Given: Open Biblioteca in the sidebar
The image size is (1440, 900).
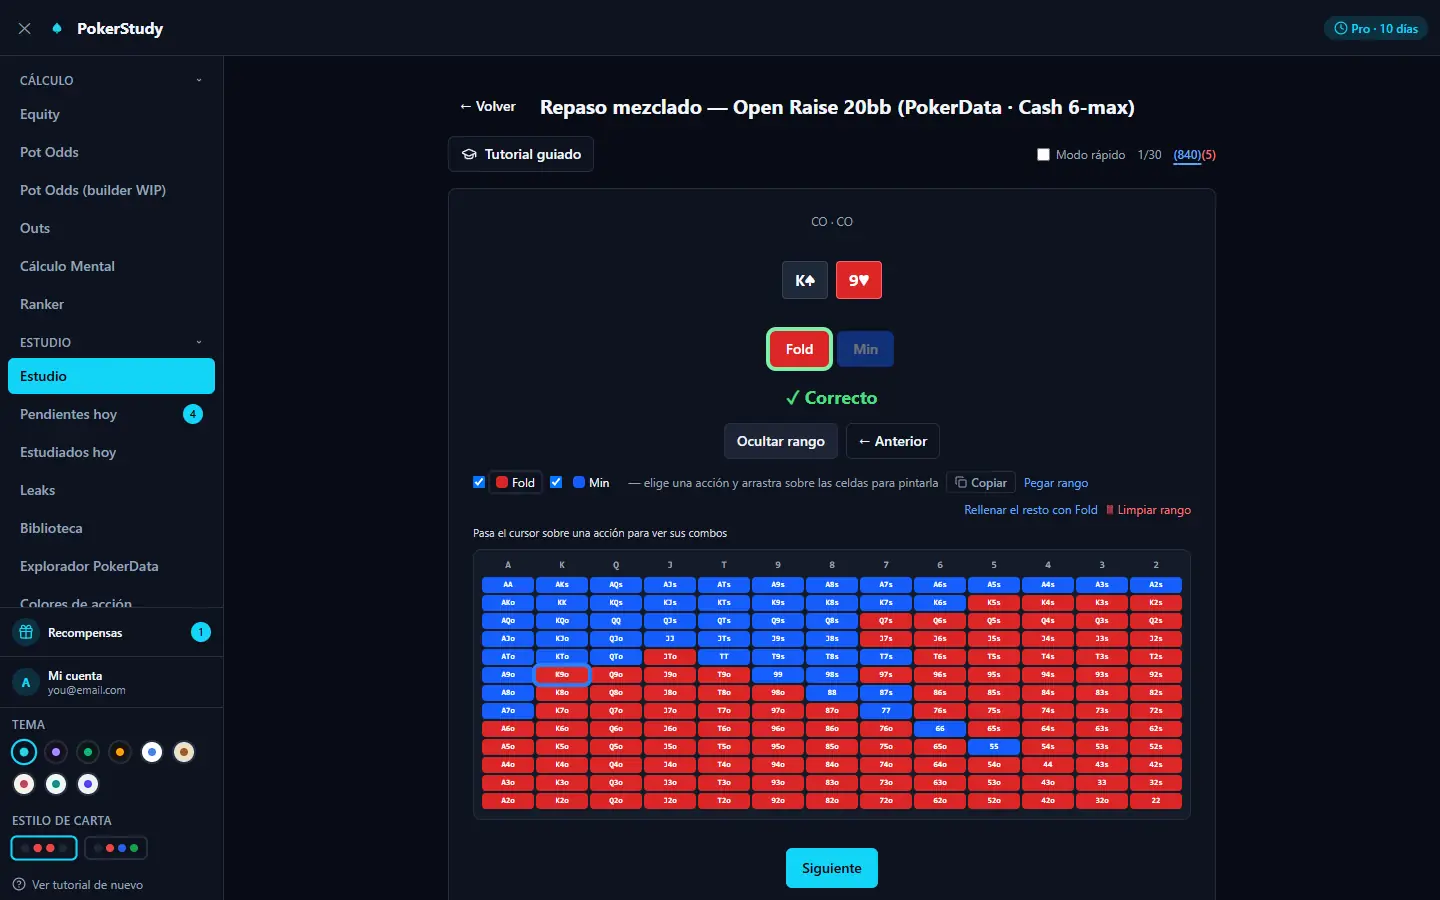Looking at the screenshot, I should 111,528.
